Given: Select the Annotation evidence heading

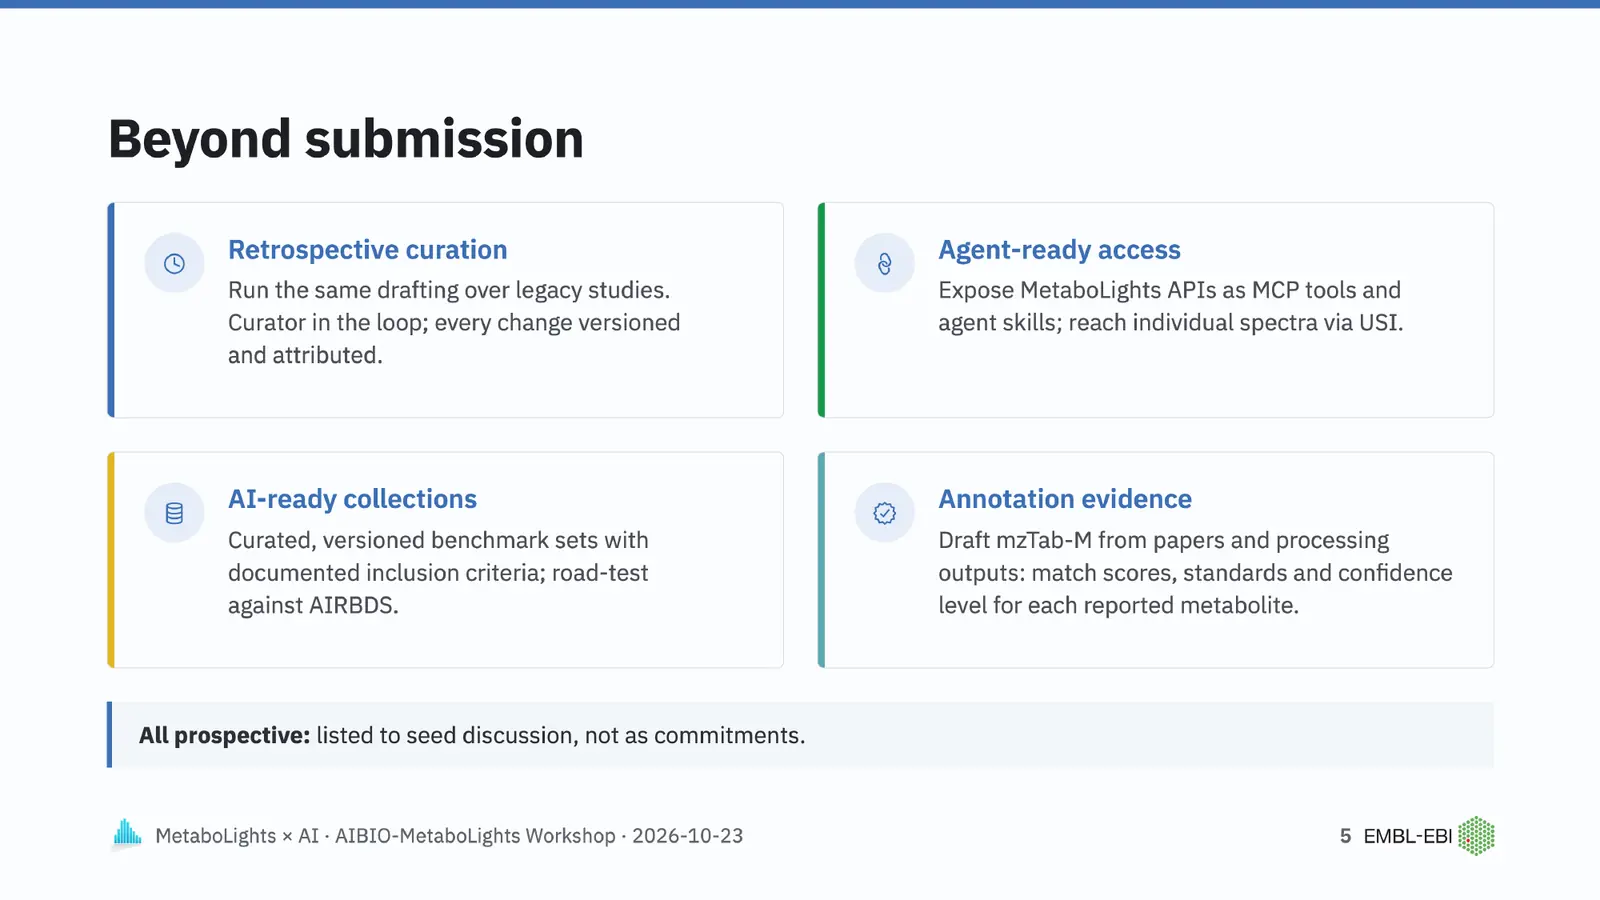Looking at the screenshot, I should [1065, 499].
